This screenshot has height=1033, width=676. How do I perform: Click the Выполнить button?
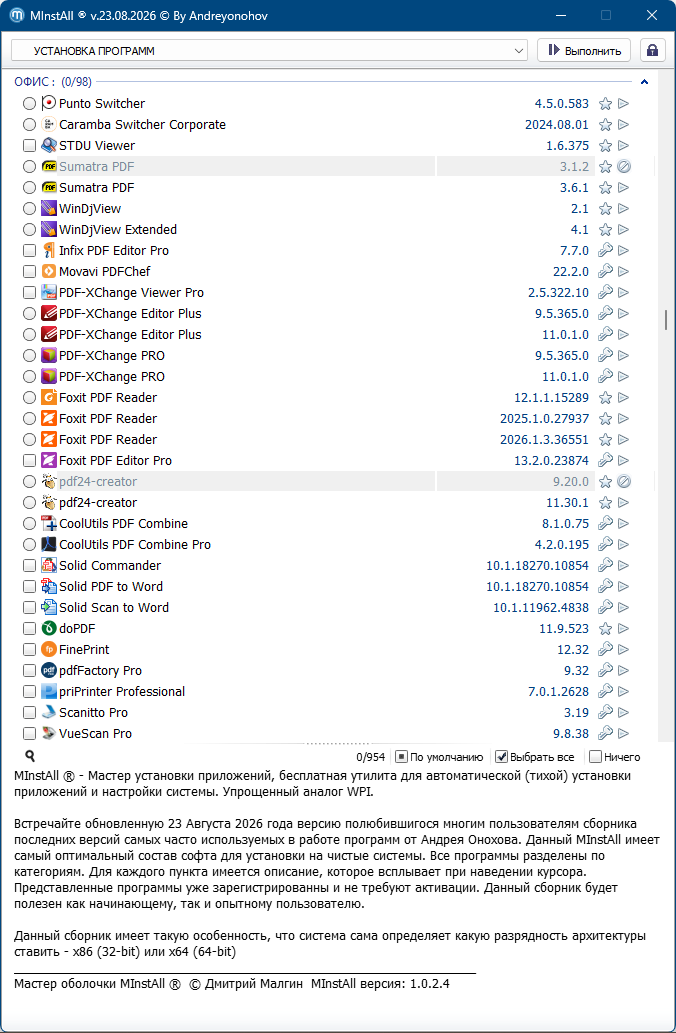(584, 50)
